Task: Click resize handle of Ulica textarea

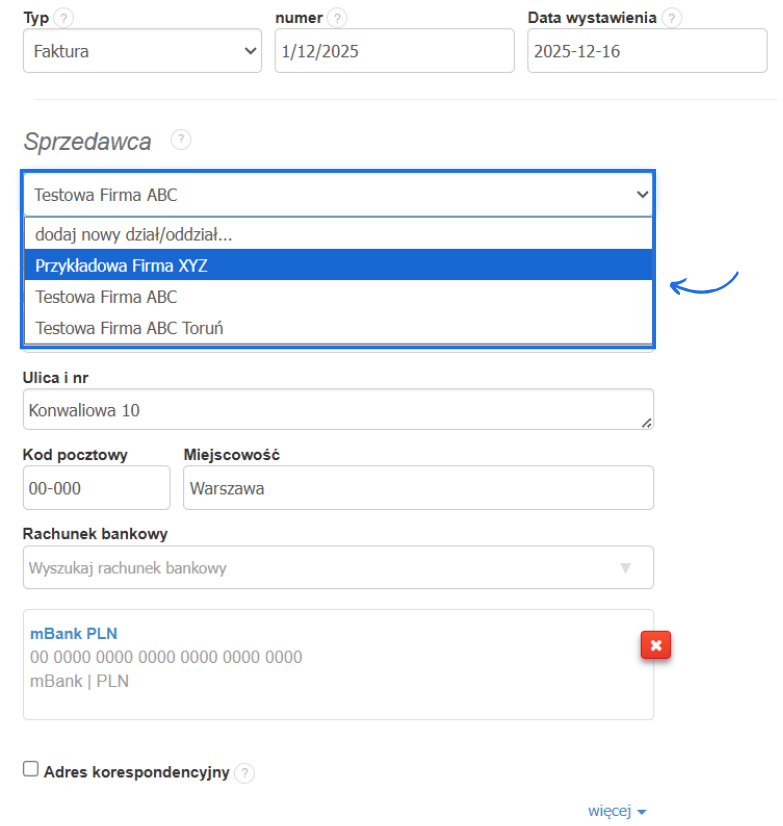Action: click(x=647, y=423)
